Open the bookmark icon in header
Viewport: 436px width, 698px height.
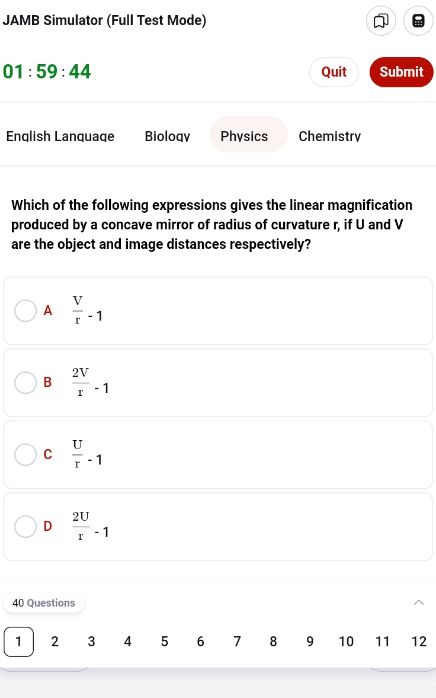click(381, 20)
